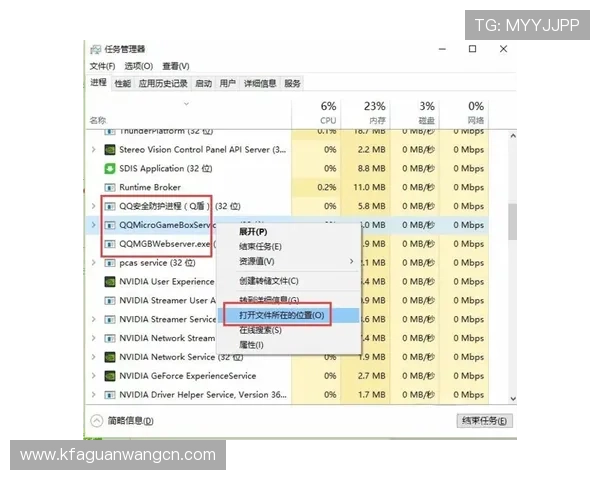600x480 pixels.
Task: Switch to the 启动 tab
Action: click(203, 83)
